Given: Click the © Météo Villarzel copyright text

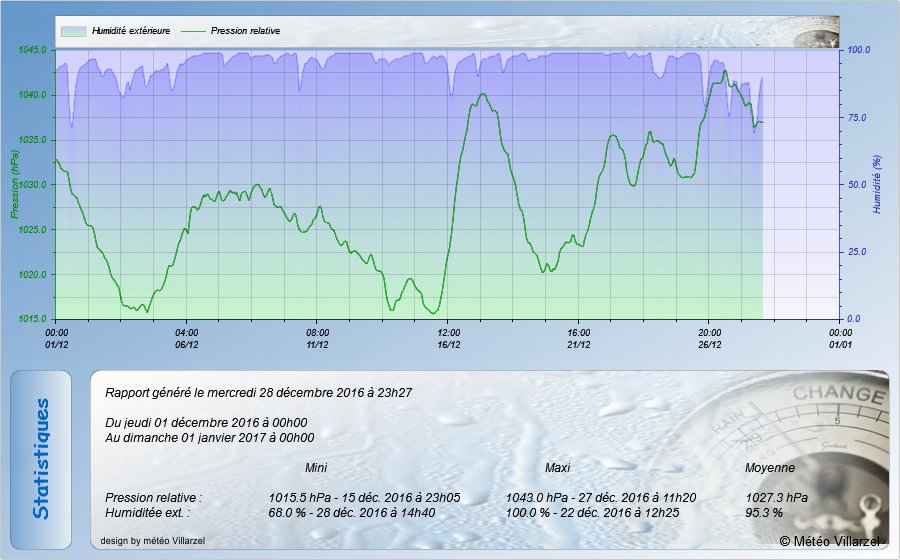Looking at the screenshot, I should (x=829, y=541).
